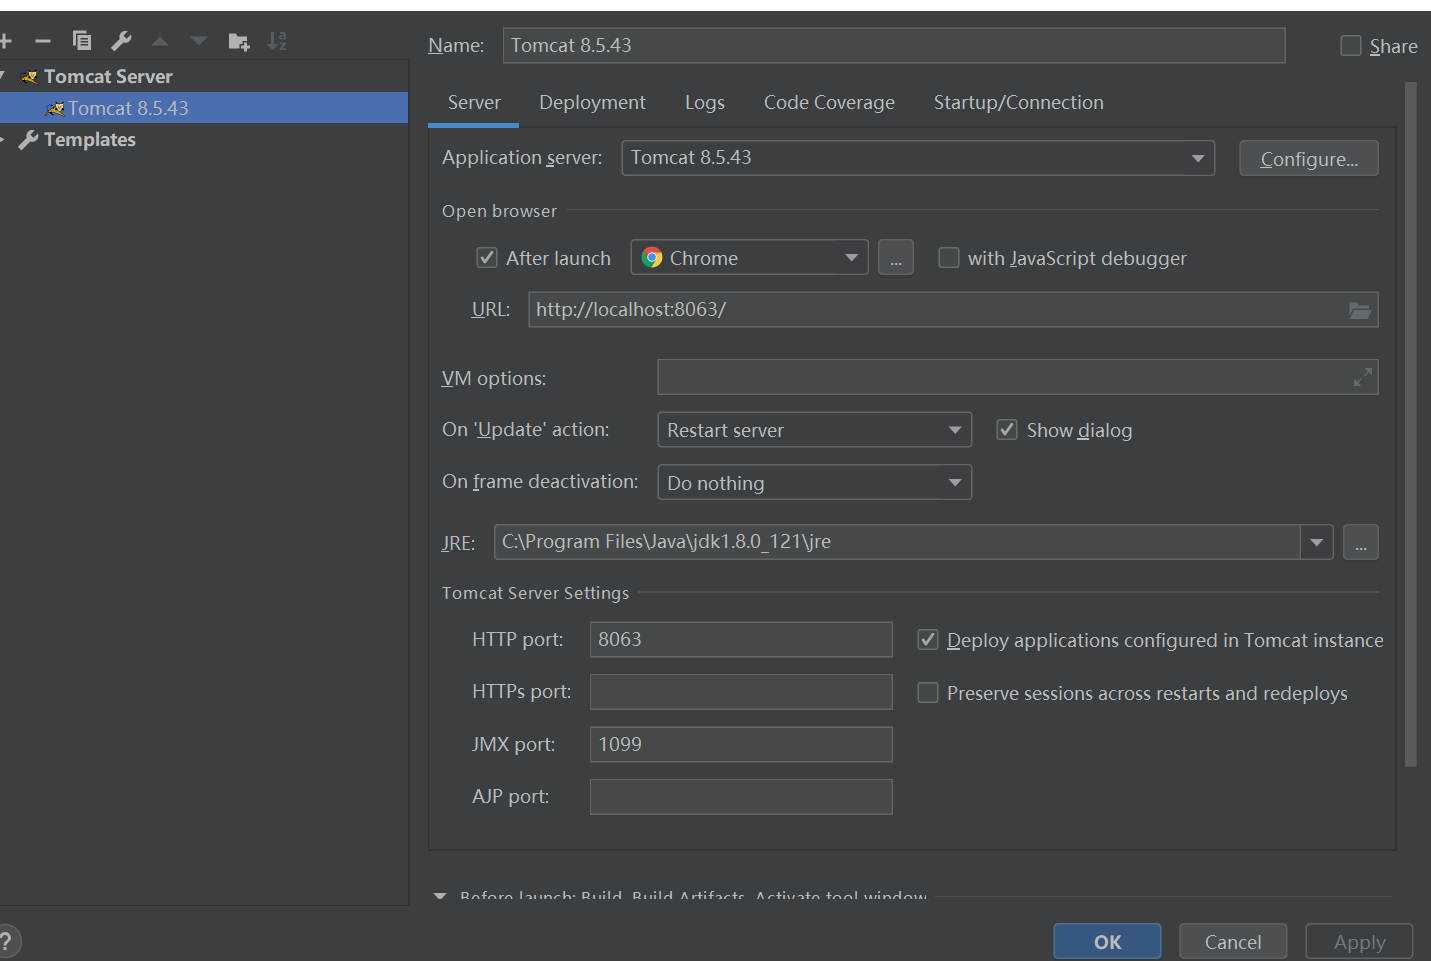Image resolution: width=1431 pixels, height=961 pixels.
Task: Click the HTTP port field
Action: point(741,640)
